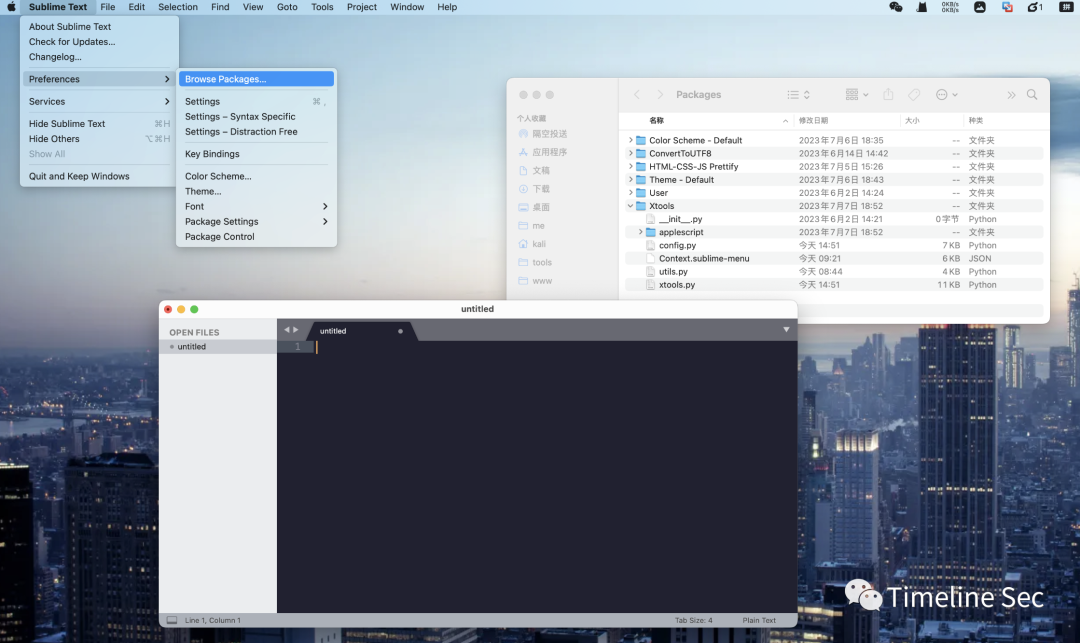Sort by date modified column header
The image size is (1080, 643).
pyautogui.click(x=847, y=120)
